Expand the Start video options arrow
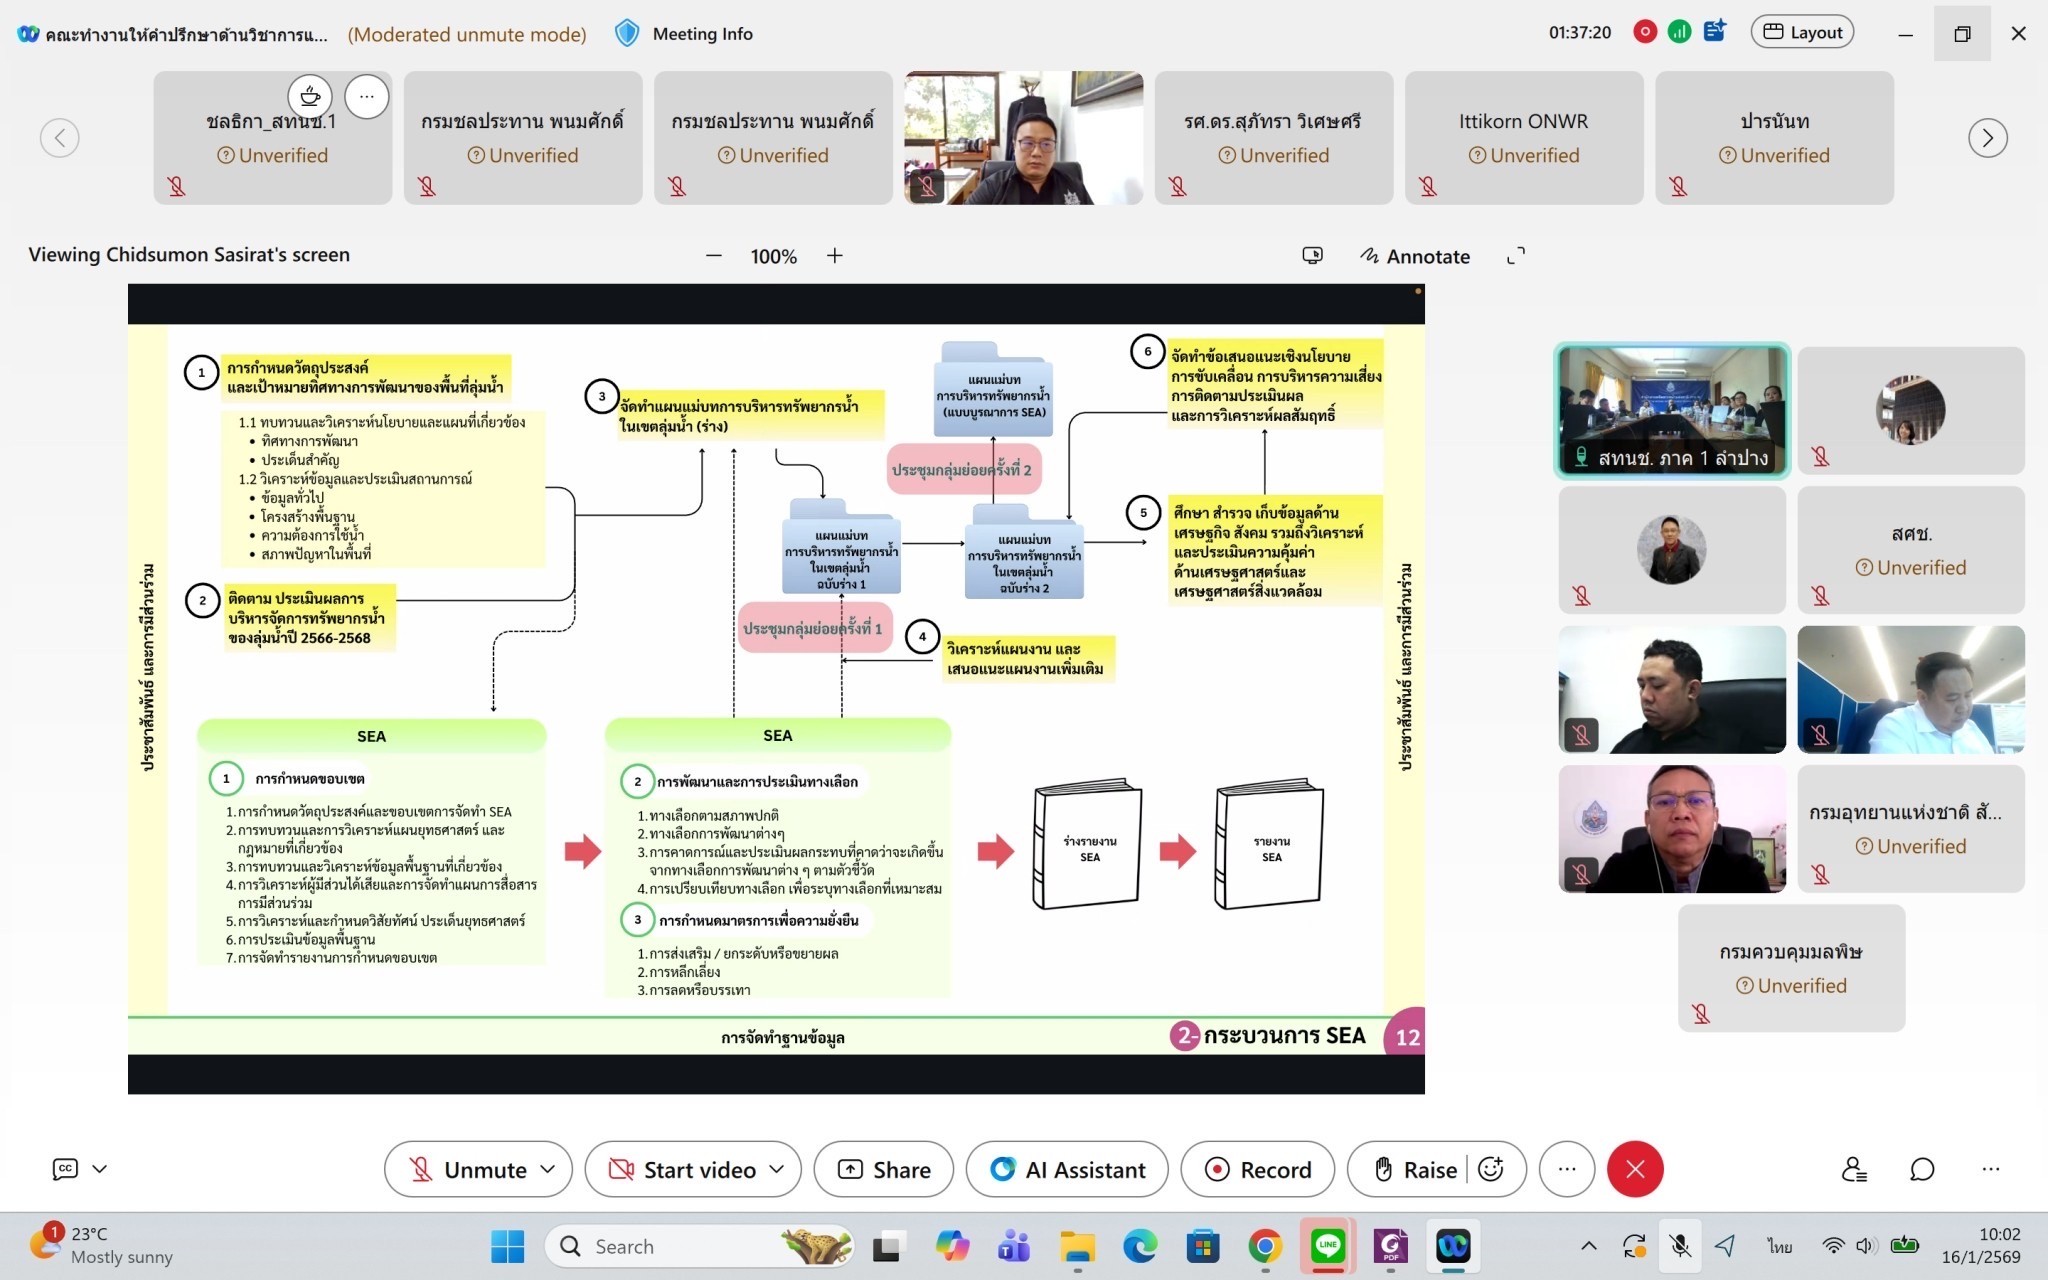 coord(777,1169)
